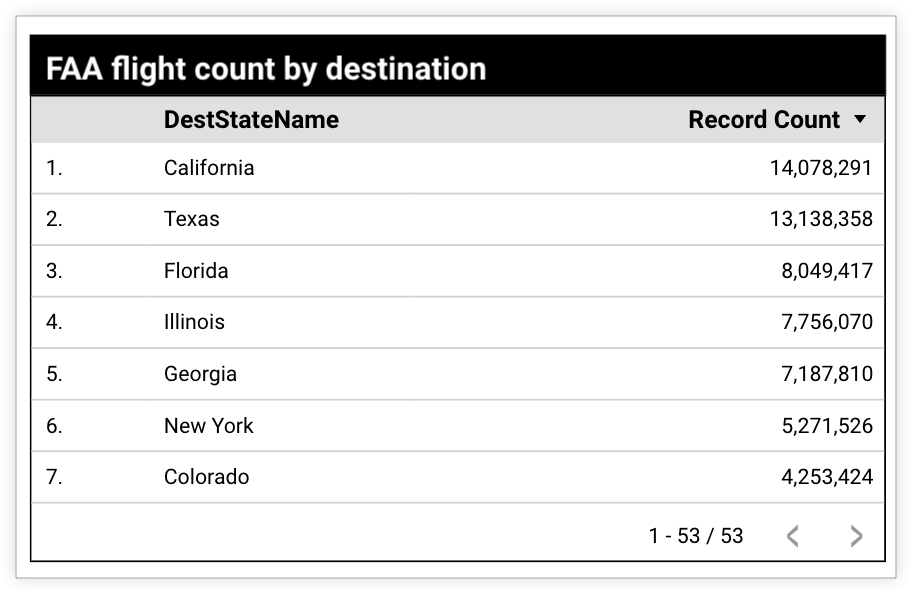Sort table by the Record Count column
The image size is (912, 594).
click(x=763, y=119)
